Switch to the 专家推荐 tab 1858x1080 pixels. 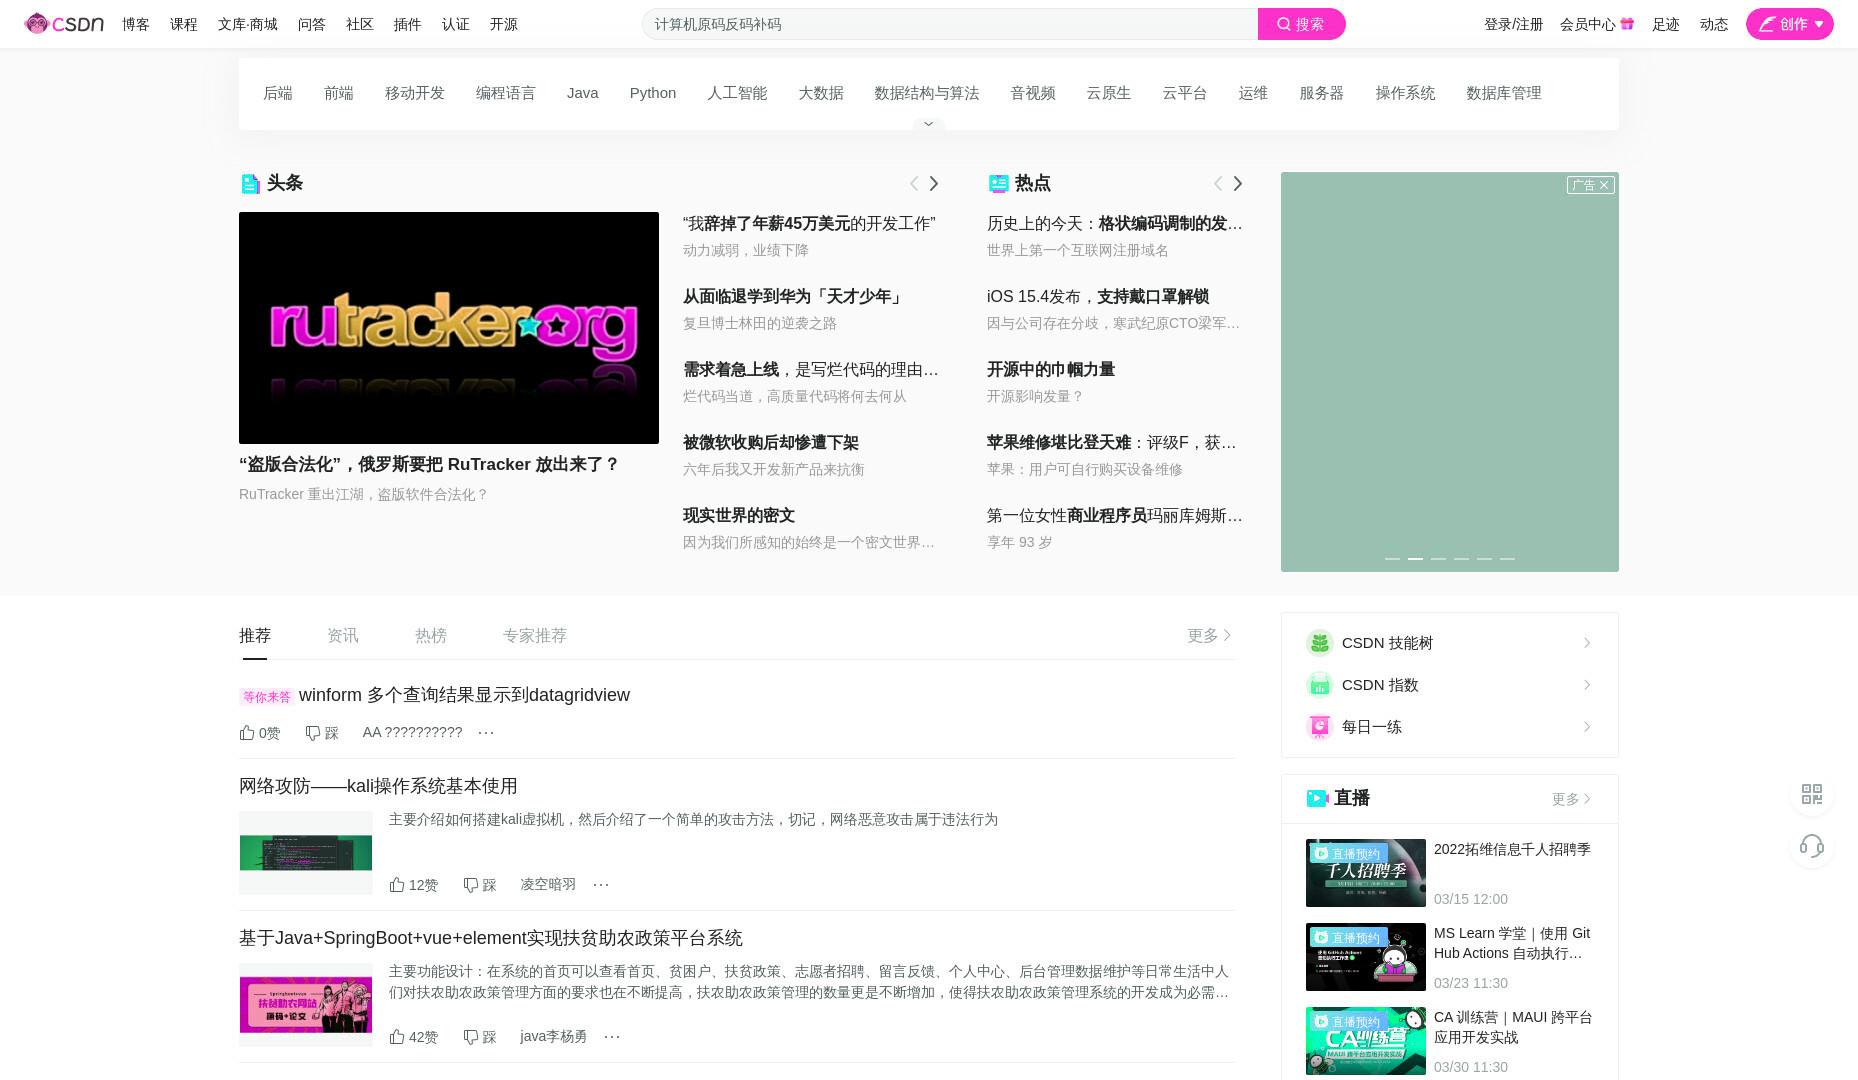[535, 636]
